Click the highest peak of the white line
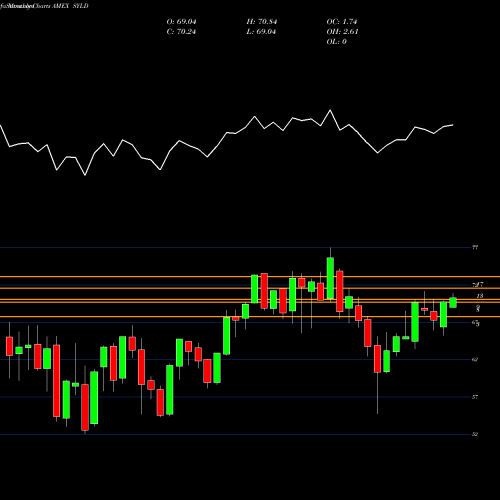Screen dimensions: 500x500 330,110
